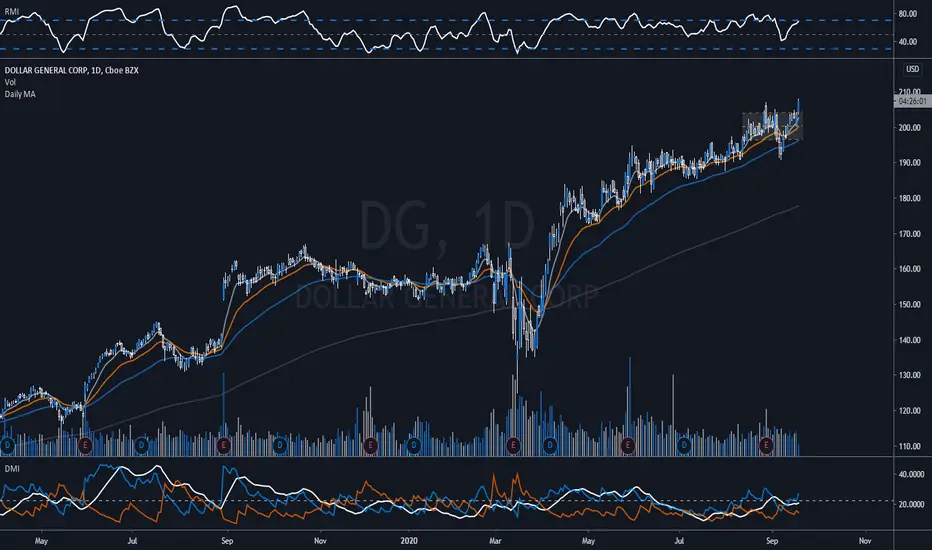Click the 110.00 price axis label

tap(909, 446)
